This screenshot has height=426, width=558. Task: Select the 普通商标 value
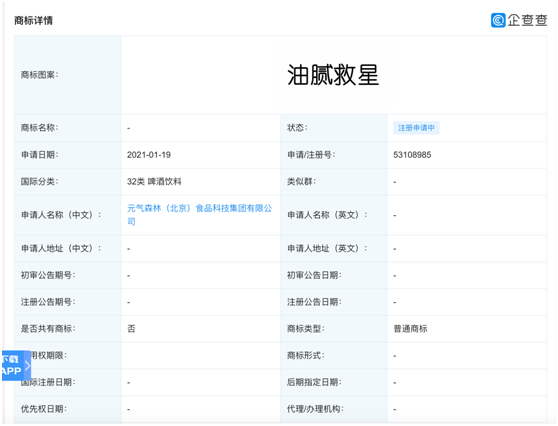tap(410, 328)
